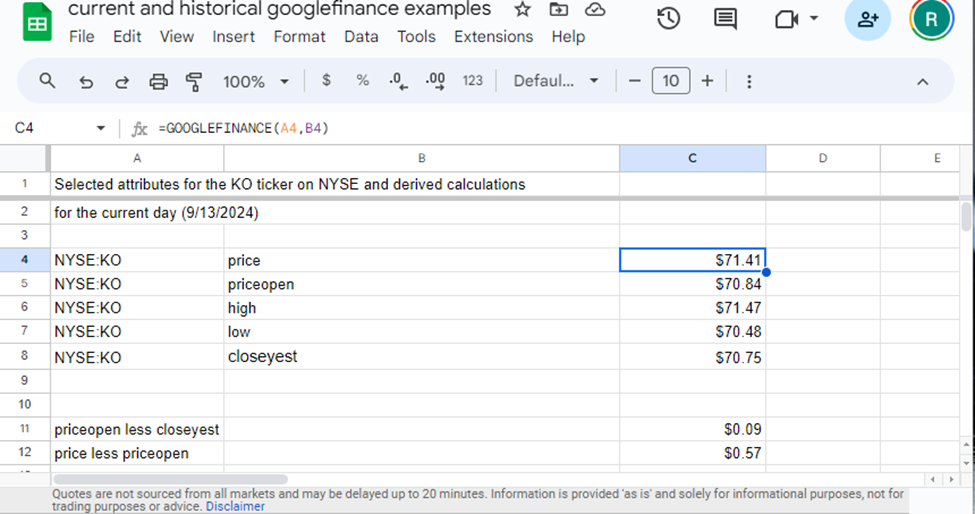The height and width of the screenshot is (514, 975).
Task: Redo the last action
Action: point(122,81)
